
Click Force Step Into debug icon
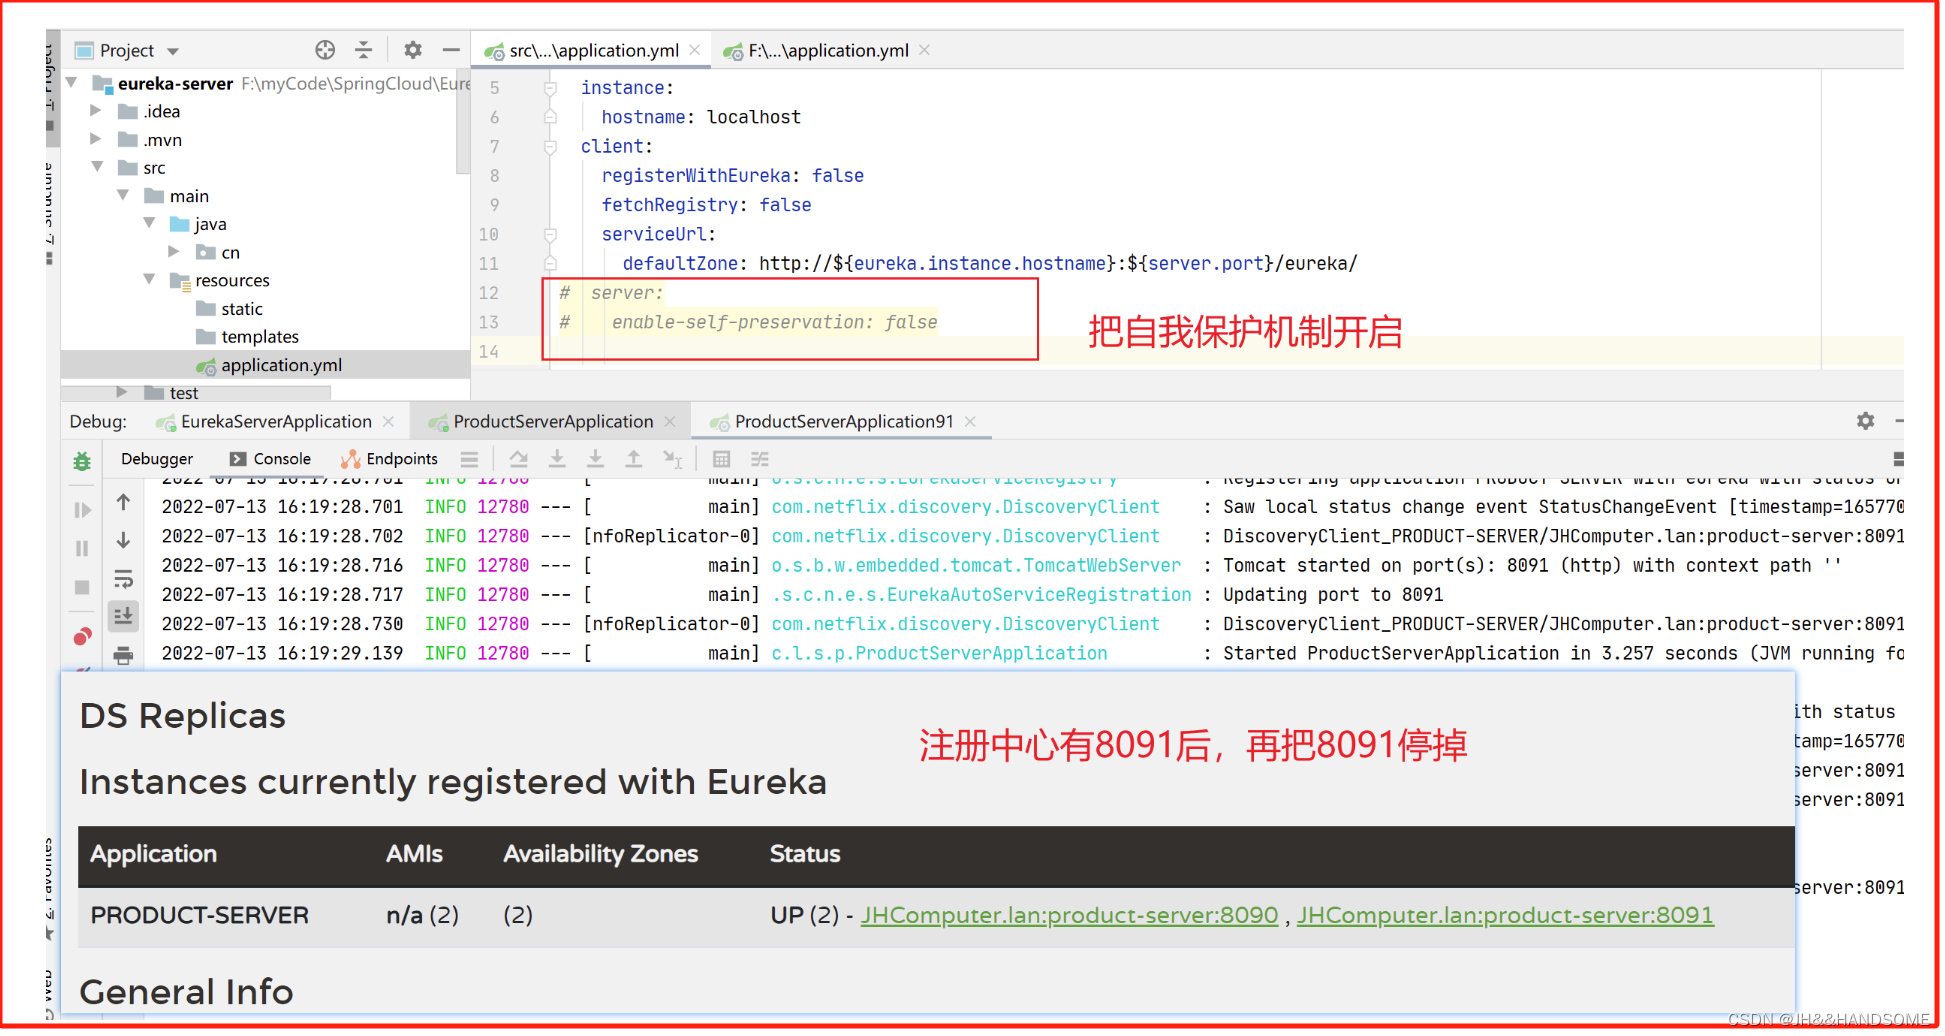tap(595, 459)
